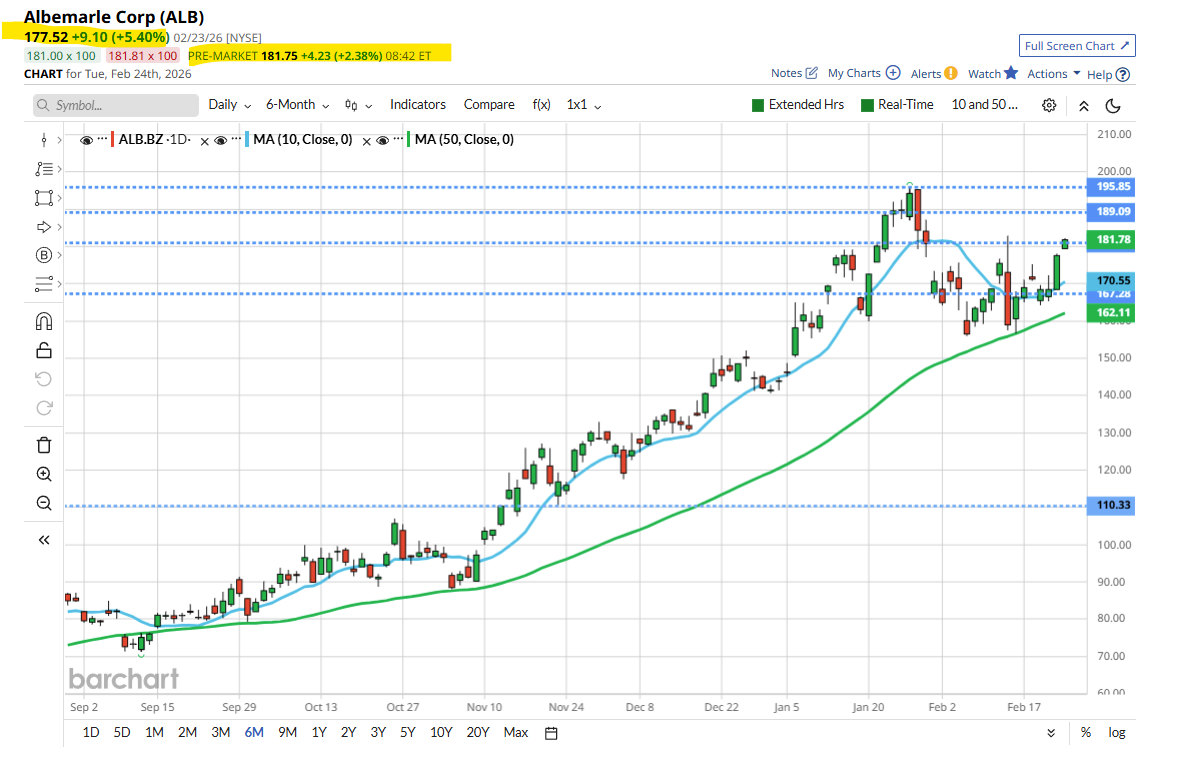Viewport: 1183px width, 770px height.
Task: Open chart settings gear
Action: pos(1049,105)
